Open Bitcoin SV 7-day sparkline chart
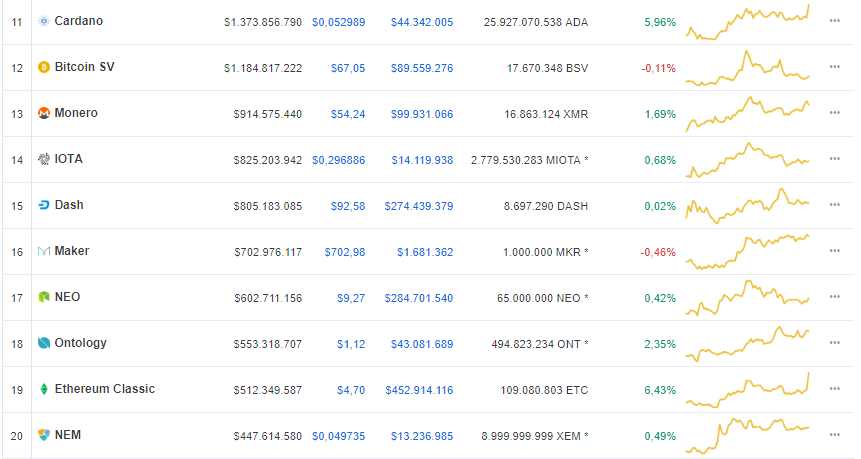This screenshot has width=861, height=459. pyautogui.click(x=747, y=68)
